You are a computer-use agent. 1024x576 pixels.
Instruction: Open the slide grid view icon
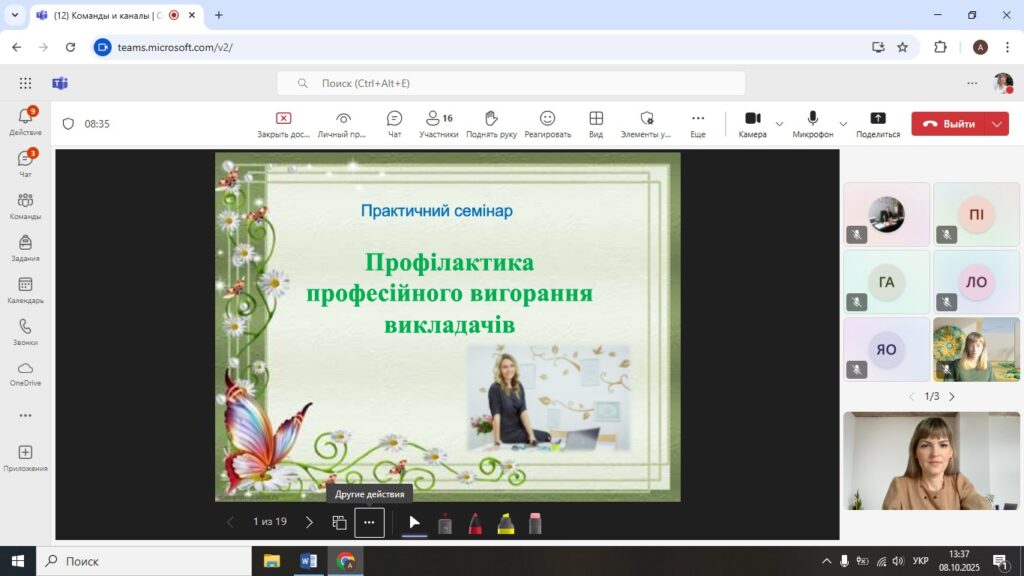[x=340, y=522]
